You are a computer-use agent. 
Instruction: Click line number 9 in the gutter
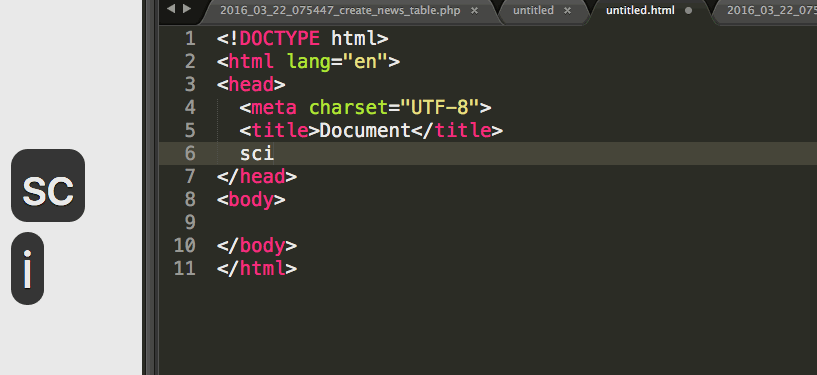(x=190, y=222)
